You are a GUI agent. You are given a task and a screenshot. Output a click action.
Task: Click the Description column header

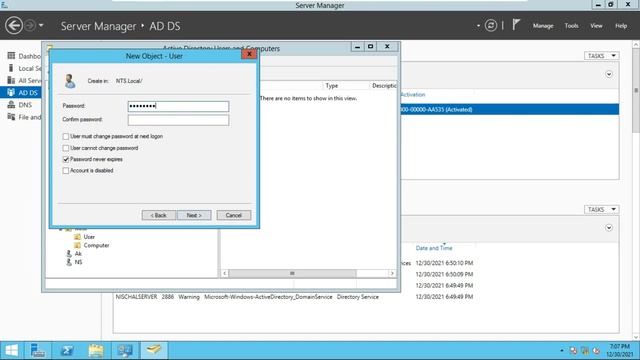(383, 86)
